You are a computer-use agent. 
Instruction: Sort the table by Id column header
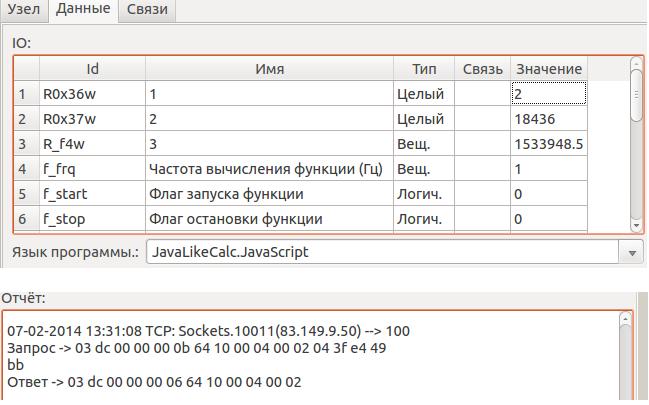tap(92, 69)
